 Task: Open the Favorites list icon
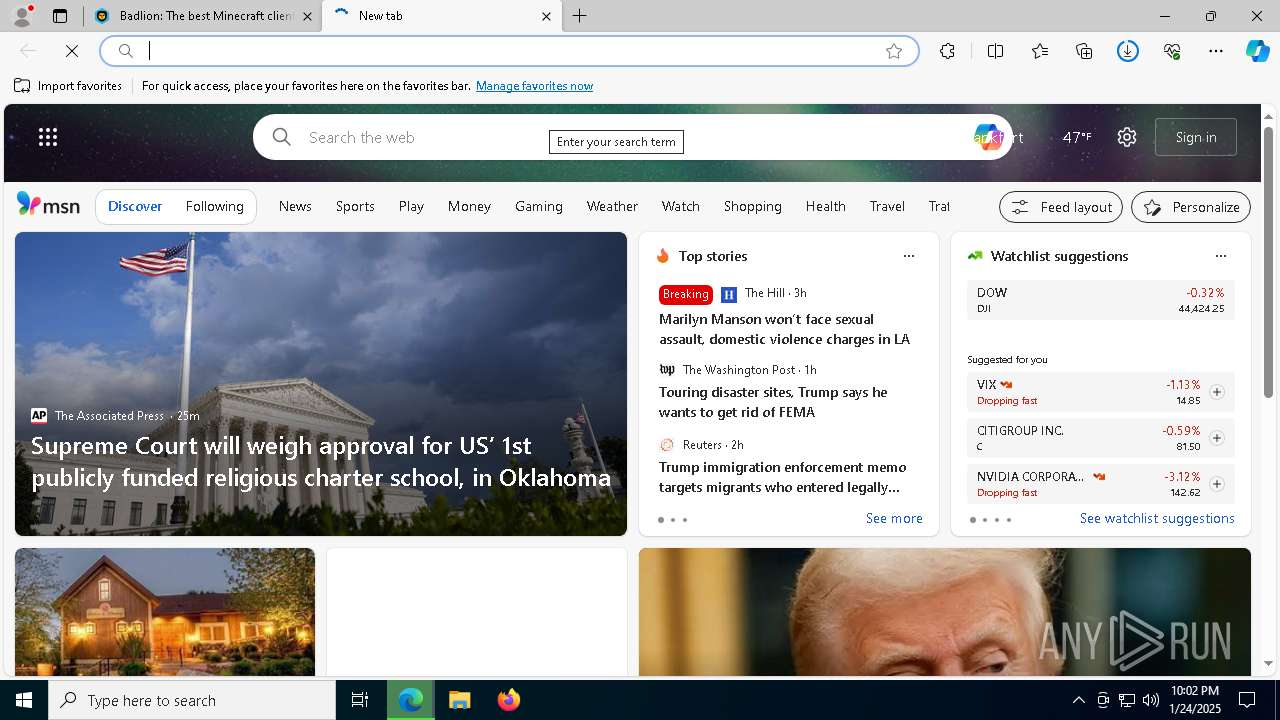[x=1040, y=51]
